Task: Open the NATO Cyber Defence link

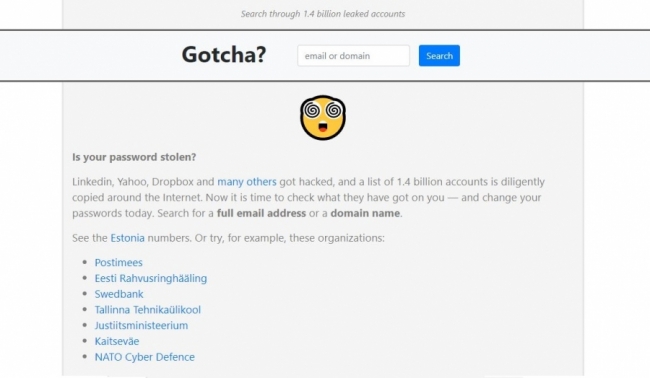Action: pyautogui.click(x=144, y=357)
